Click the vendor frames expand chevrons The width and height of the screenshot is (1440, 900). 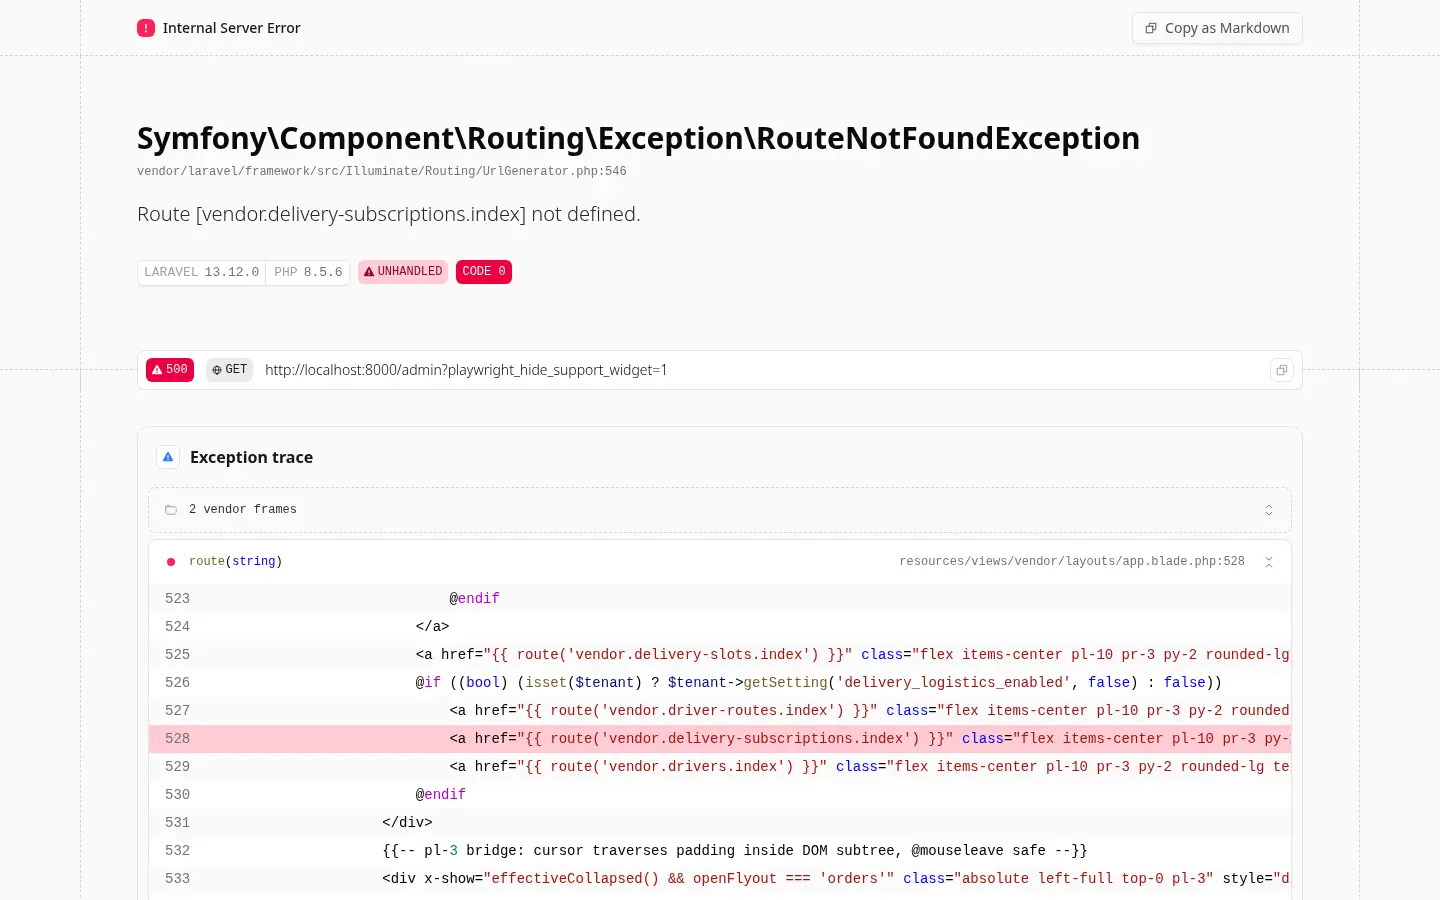(x=1269, y=510)
